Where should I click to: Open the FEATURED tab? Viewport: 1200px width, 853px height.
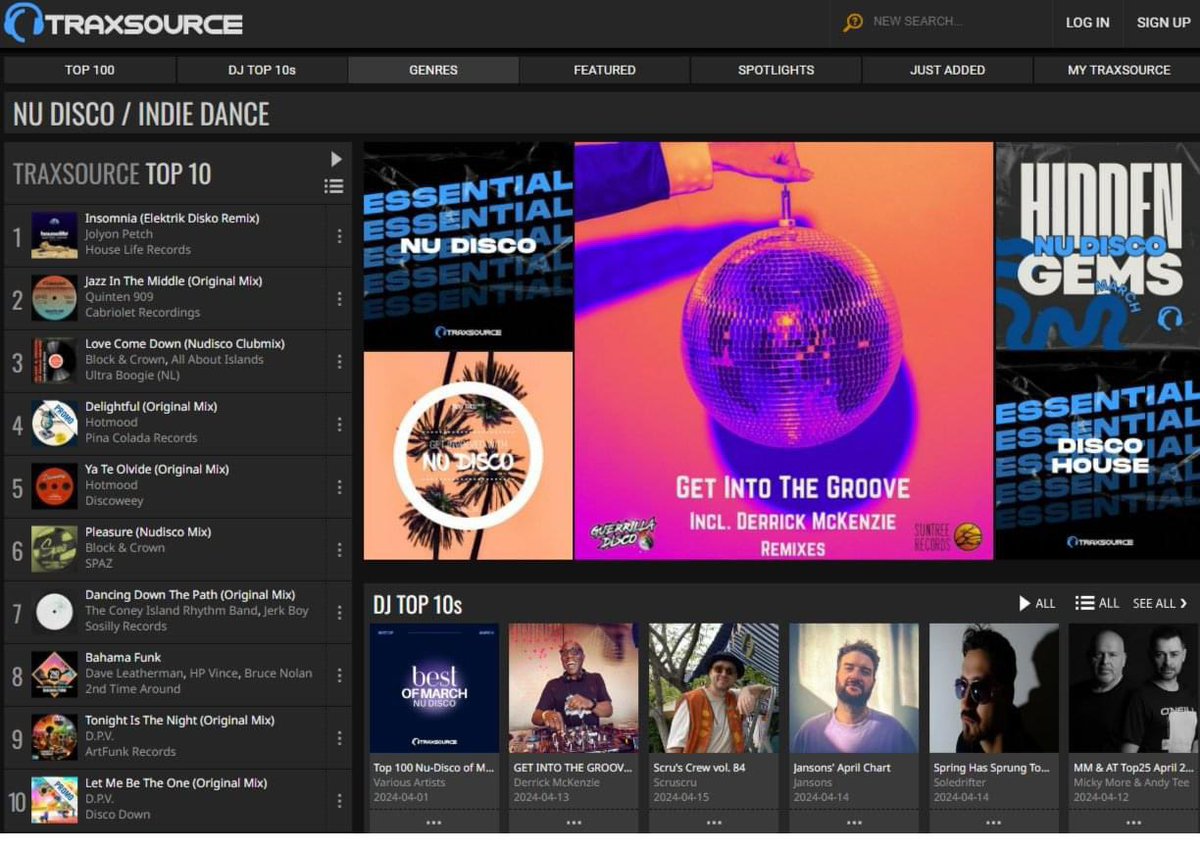click(605, 70)
